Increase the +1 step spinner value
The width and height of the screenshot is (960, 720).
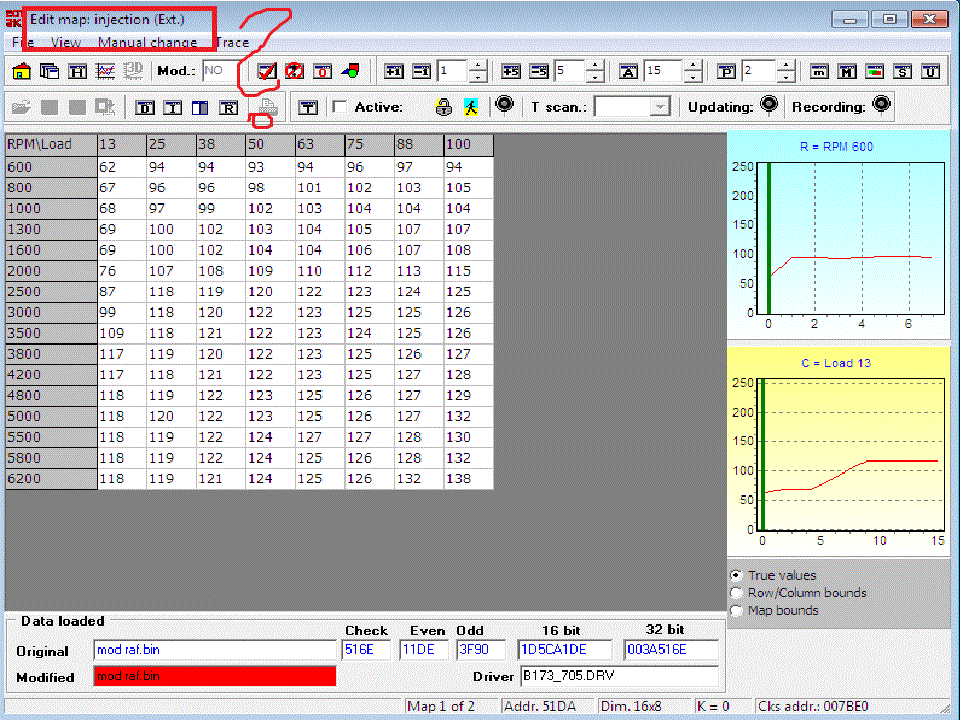(x=478, y=66)
